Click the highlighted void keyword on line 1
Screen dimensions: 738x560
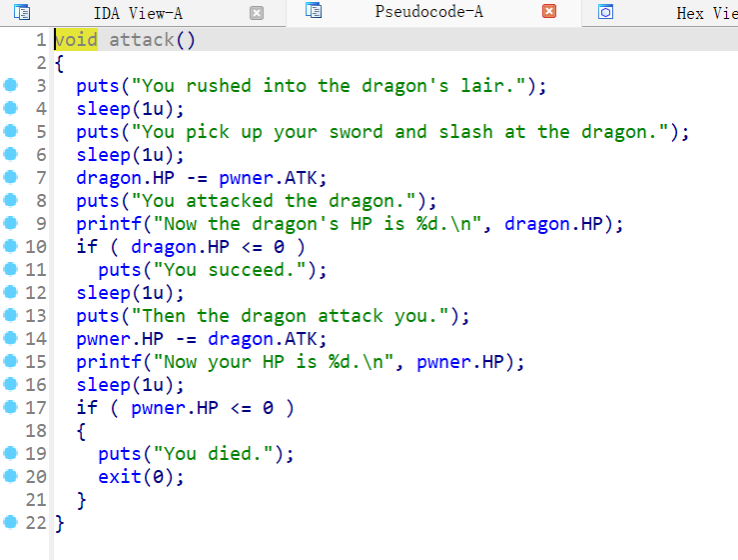tap(75, 40)
